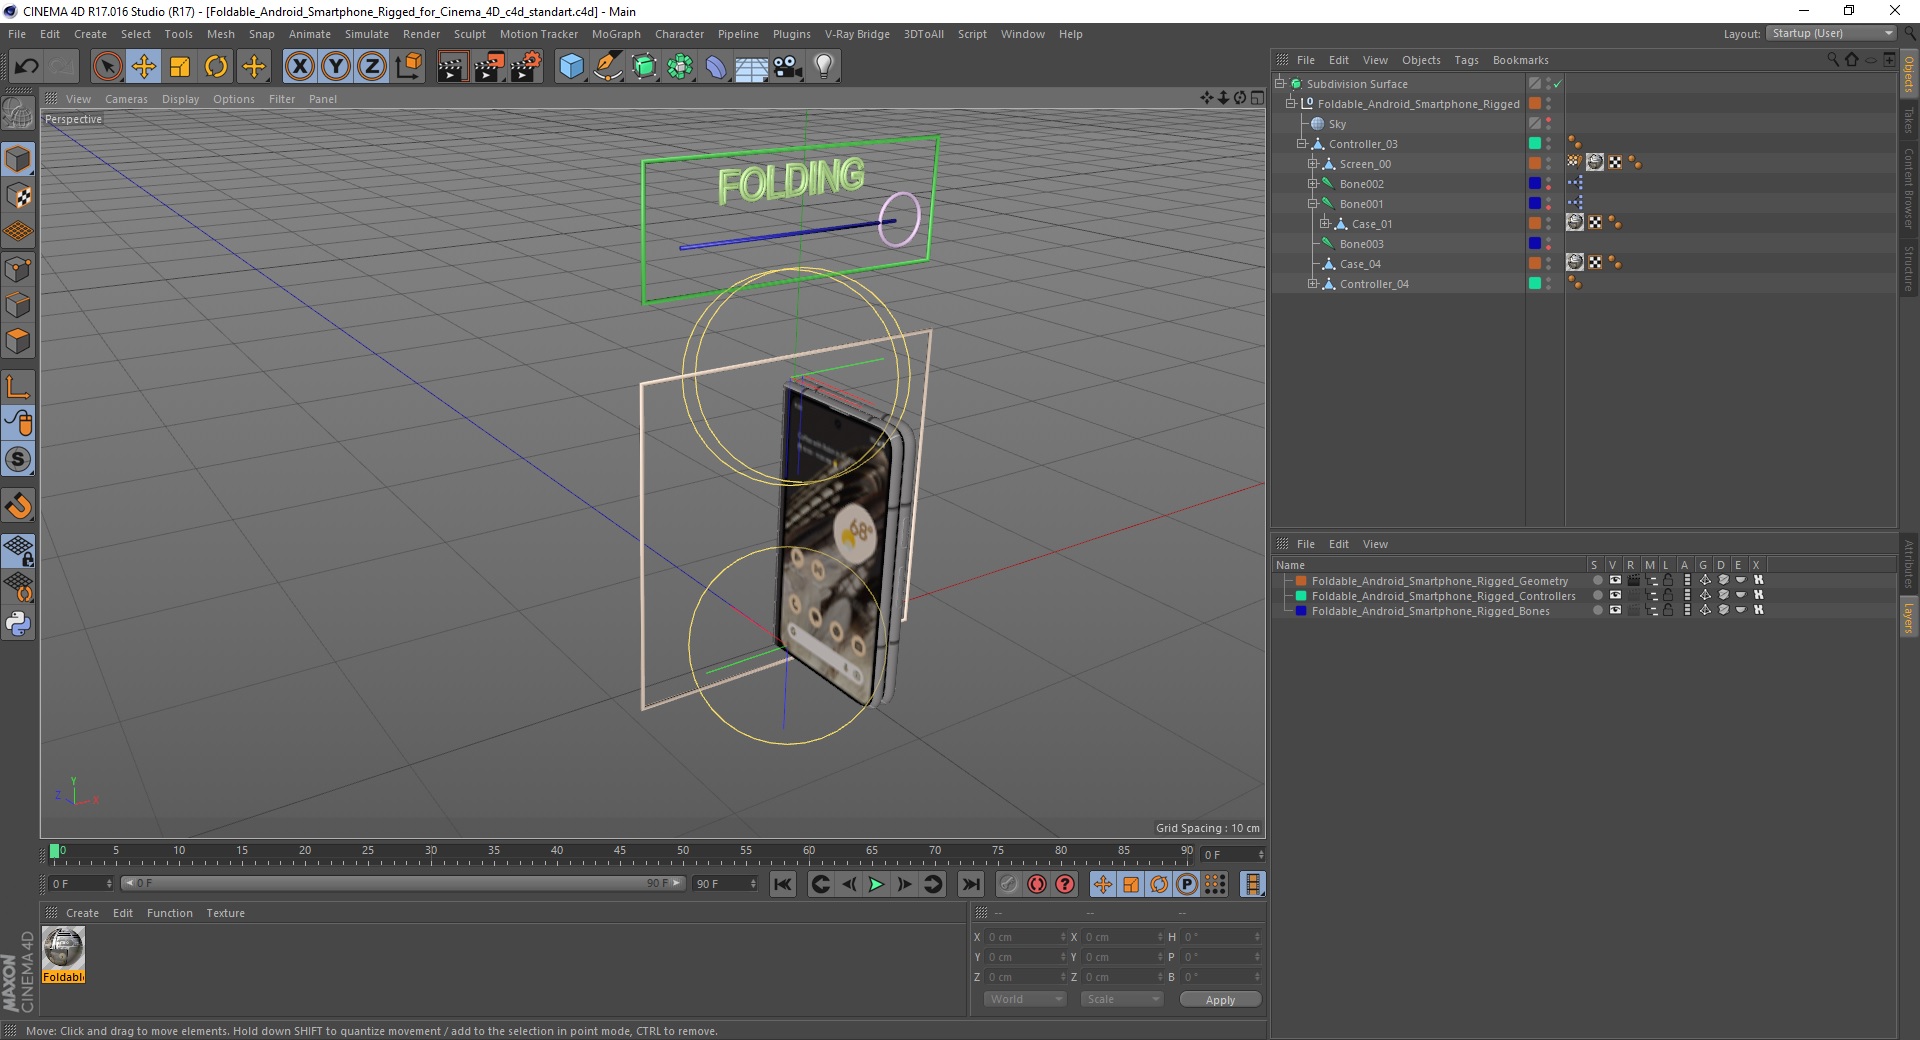The image size is (1920, 1040).
Task: Select the Live Selection tool
Action: click(108, 67)
